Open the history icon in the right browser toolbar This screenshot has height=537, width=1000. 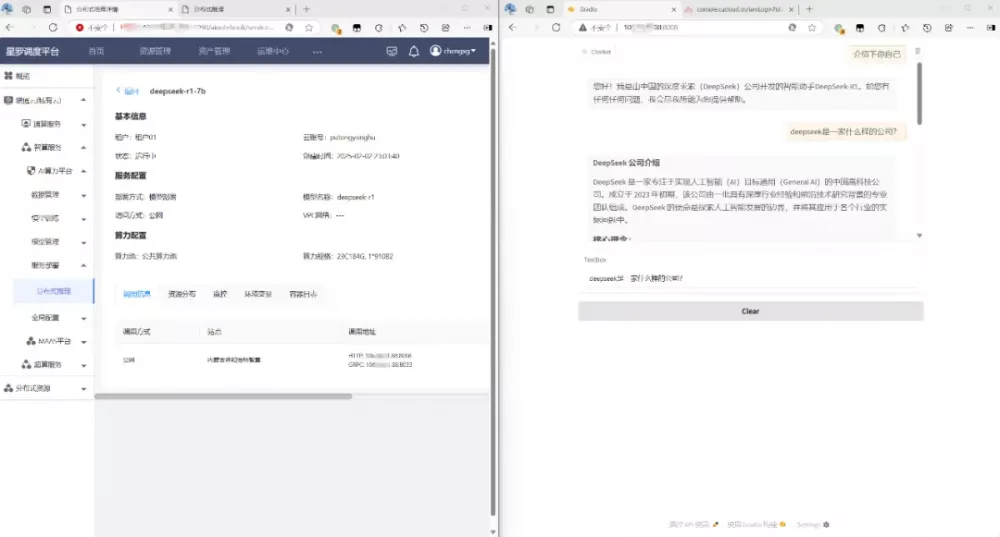[x=927, y=27]
